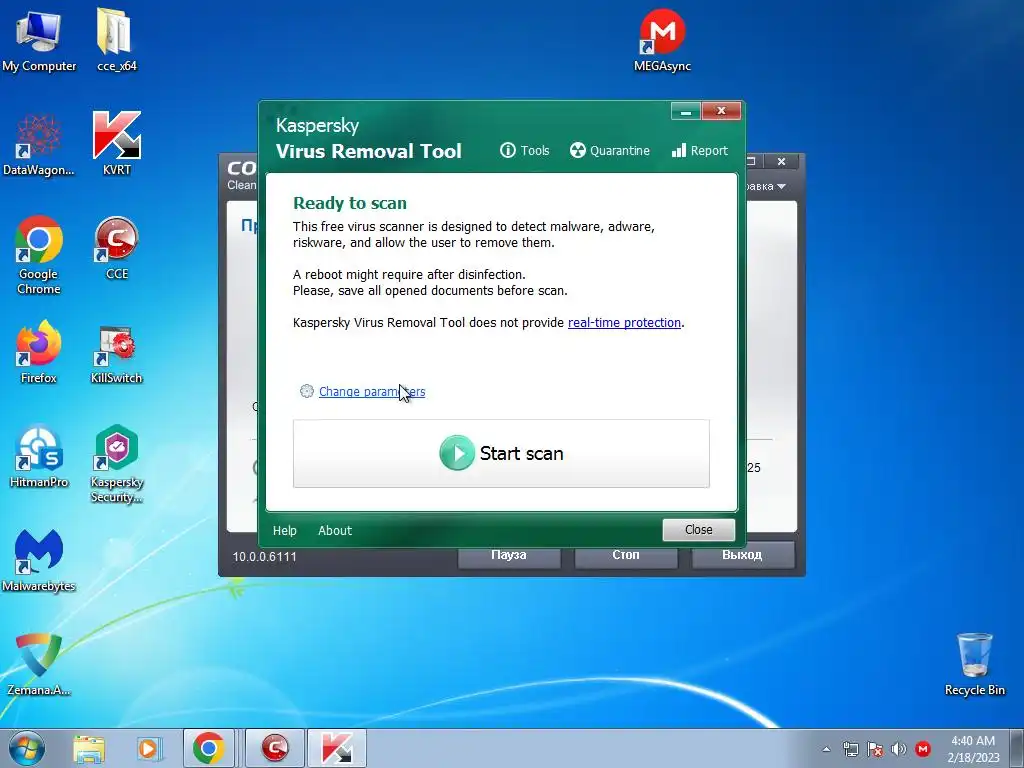
Task: Select the KillSwitch desktop shortcut
Action: coord(116,353)
